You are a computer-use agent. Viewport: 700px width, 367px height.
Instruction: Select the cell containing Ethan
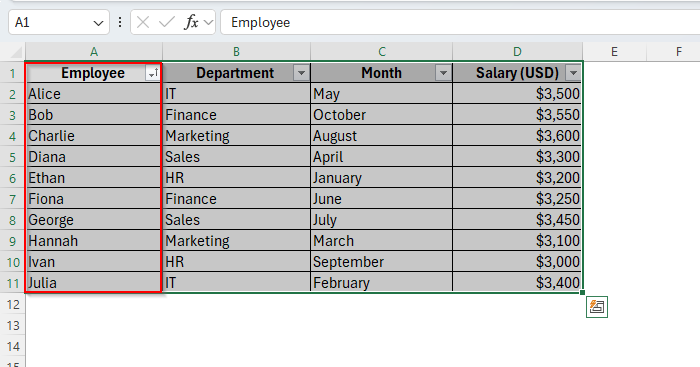tap(94, 178)
